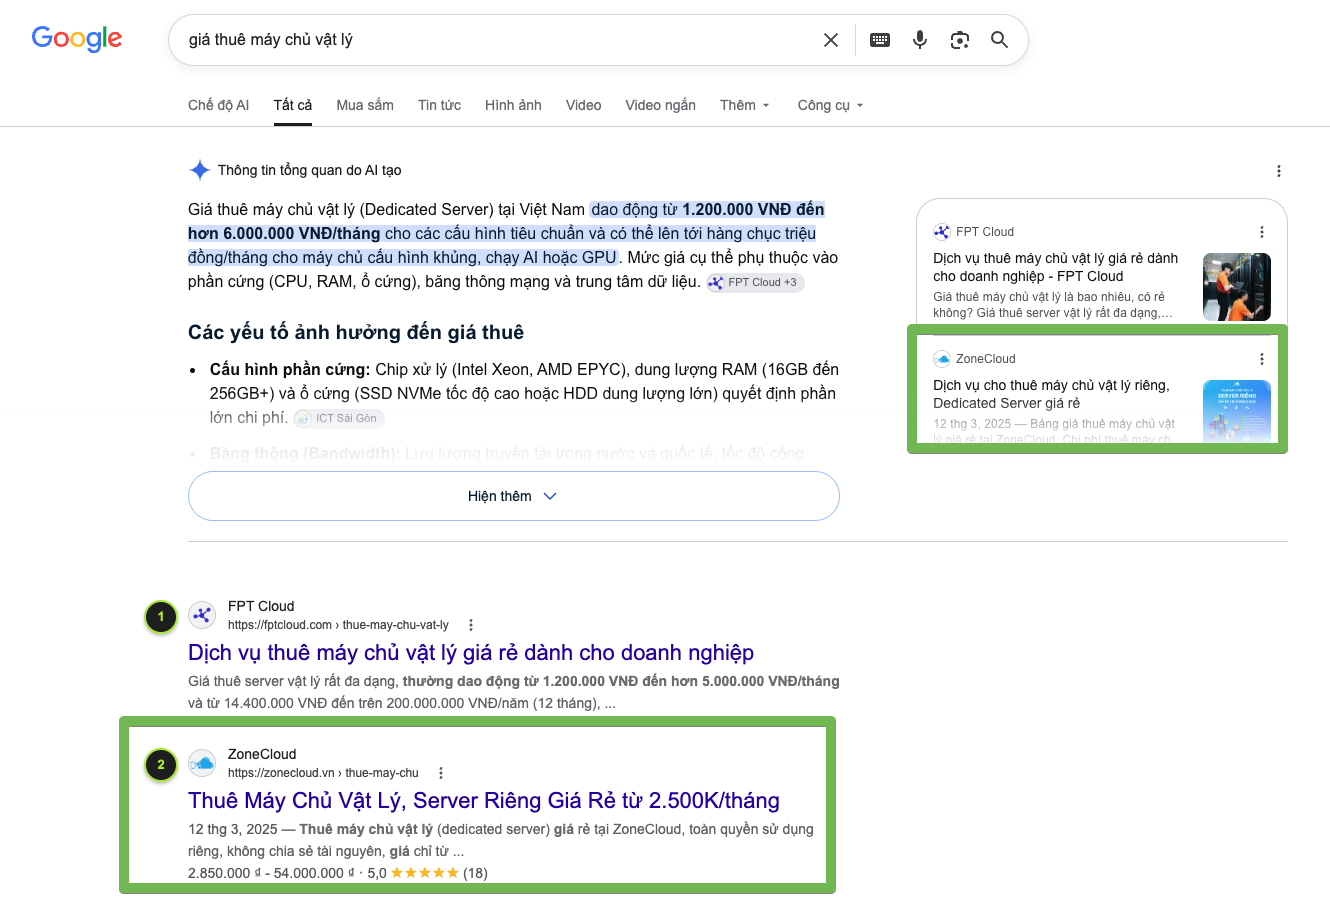Open the zonecloud.vn result URL
This screenshot has height=899, width=1330.
tap(323, 773)
